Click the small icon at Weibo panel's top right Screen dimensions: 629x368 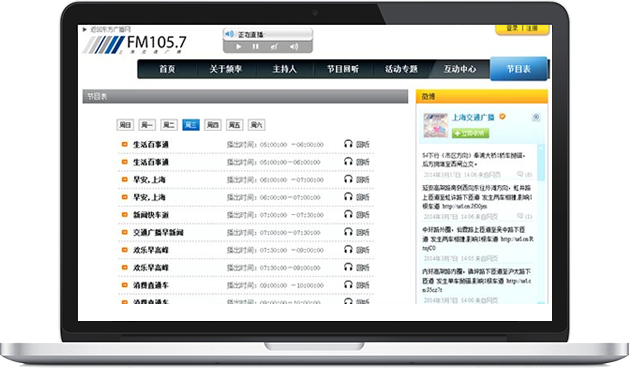tap(536, 117)
